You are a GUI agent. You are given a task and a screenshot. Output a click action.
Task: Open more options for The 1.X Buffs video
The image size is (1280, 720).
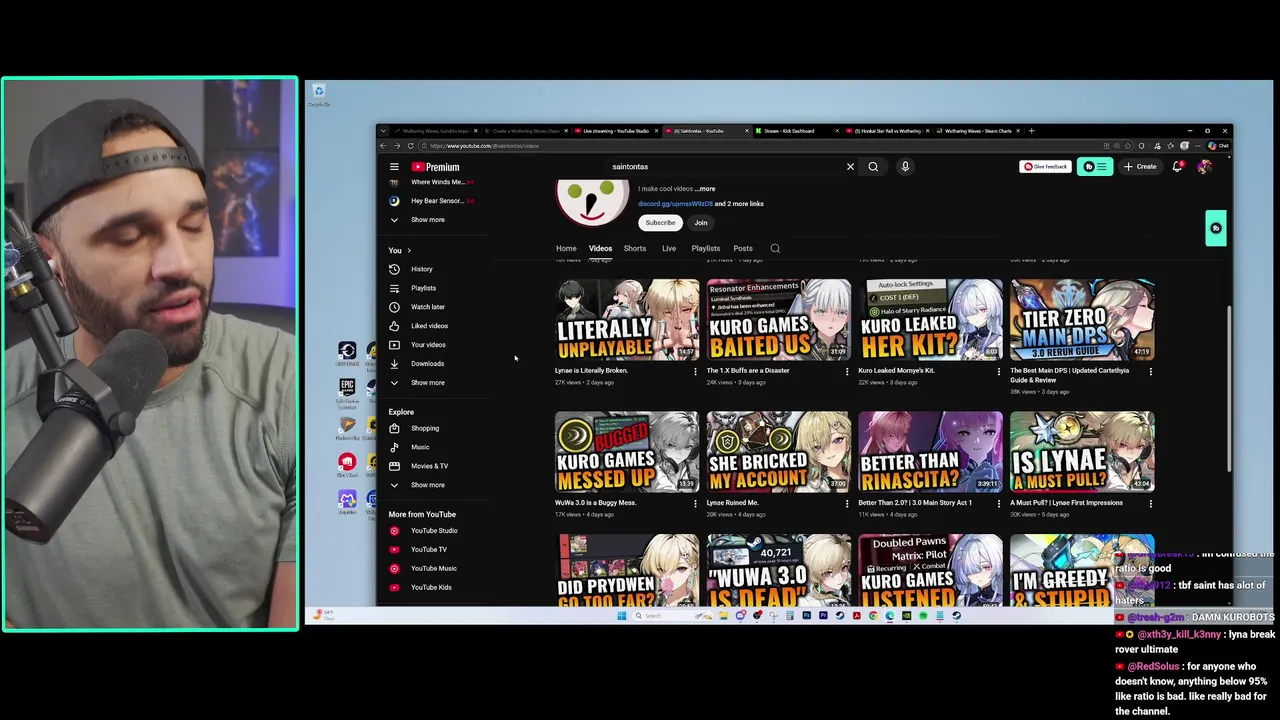(x=847, y=372)
